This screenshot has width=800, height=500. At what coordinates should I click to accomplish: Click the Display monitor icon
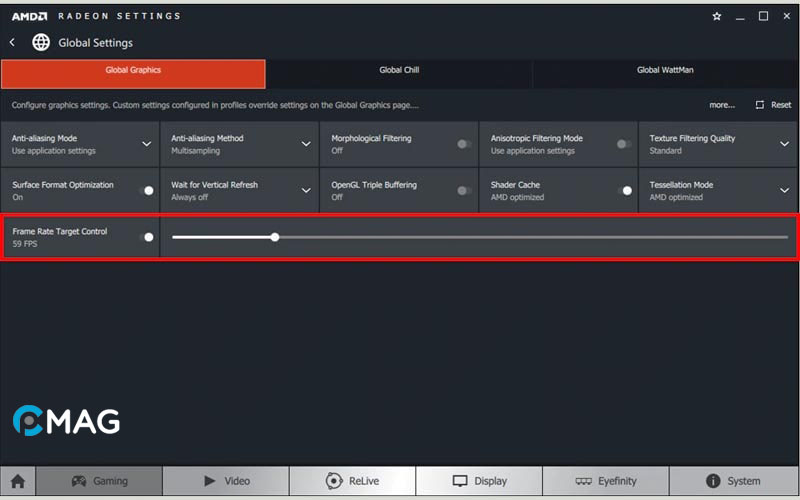460,481
